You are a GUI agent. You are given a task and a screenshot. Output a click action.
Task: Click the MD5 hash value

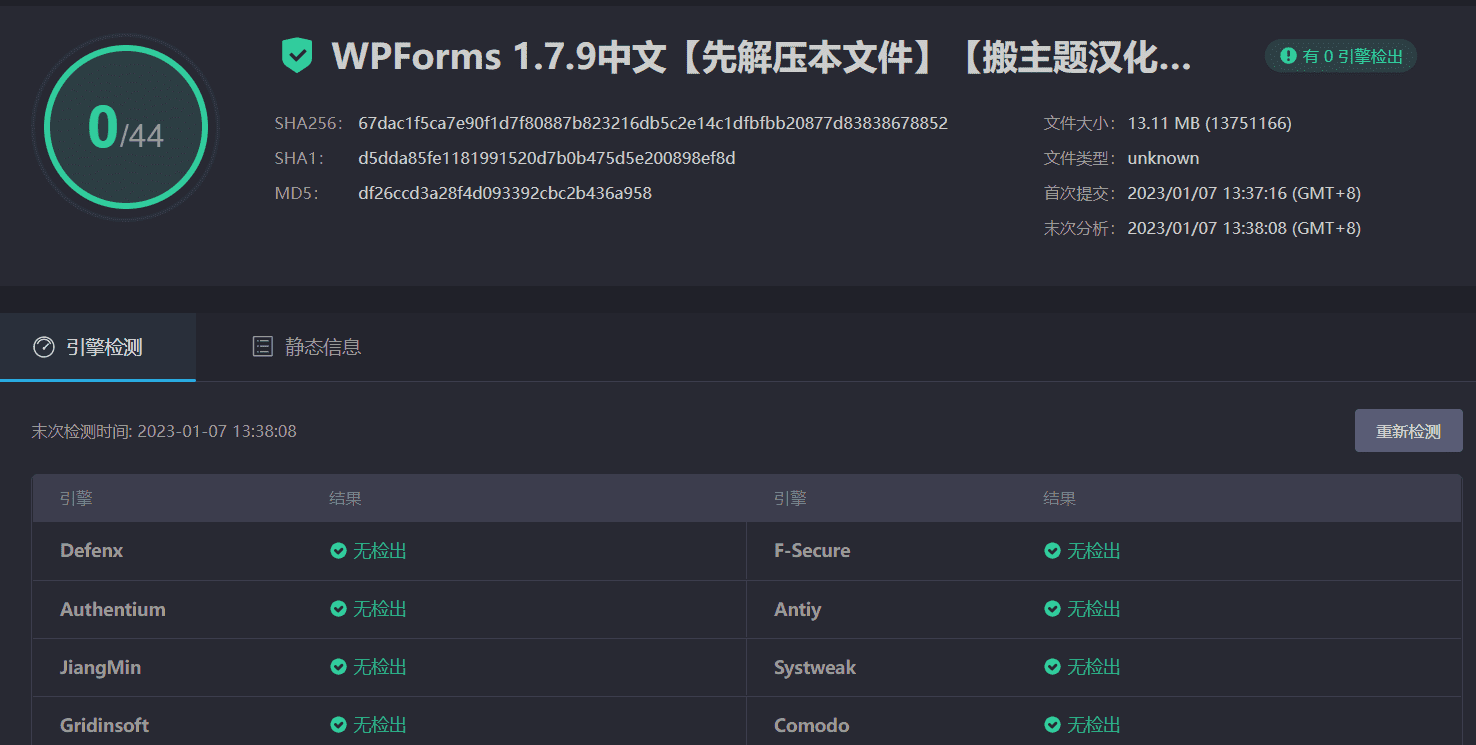[505, 193]
